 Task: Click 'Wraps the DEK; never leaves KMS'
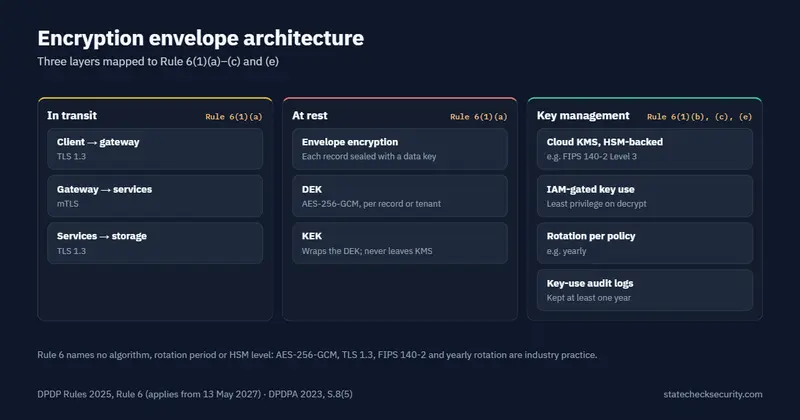tap(367, 251)
